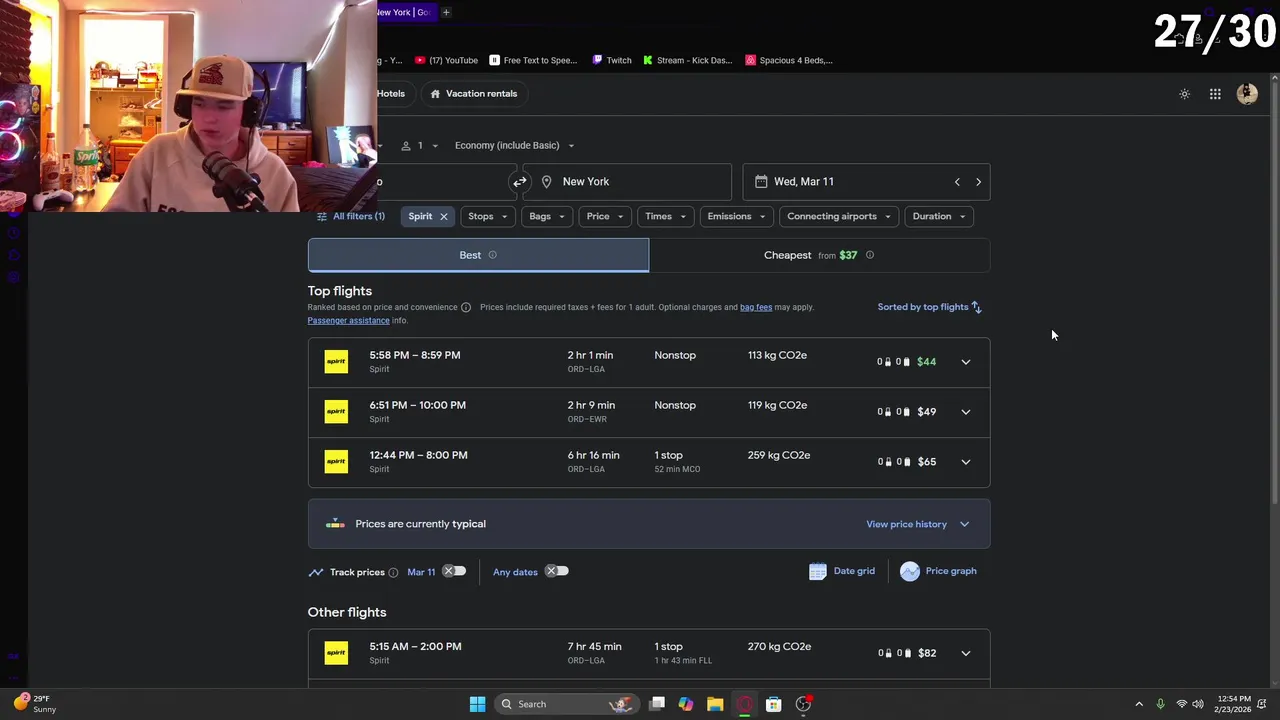The height and width of the screenshot is (720, 1280).
Task: Click Spirit logo of 12:44 PM flight
Action: click(336, 462)
